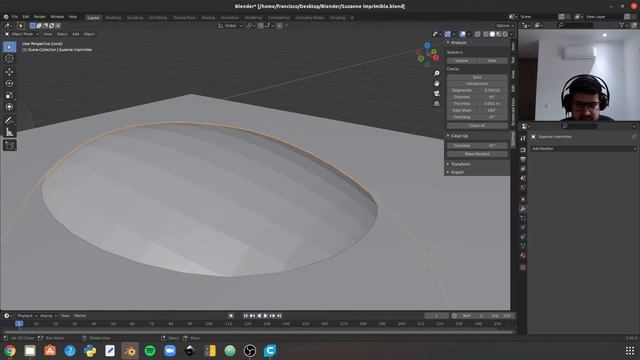Open the Blender application menu icon
The image size is (640, 360).
coord(6,17)
